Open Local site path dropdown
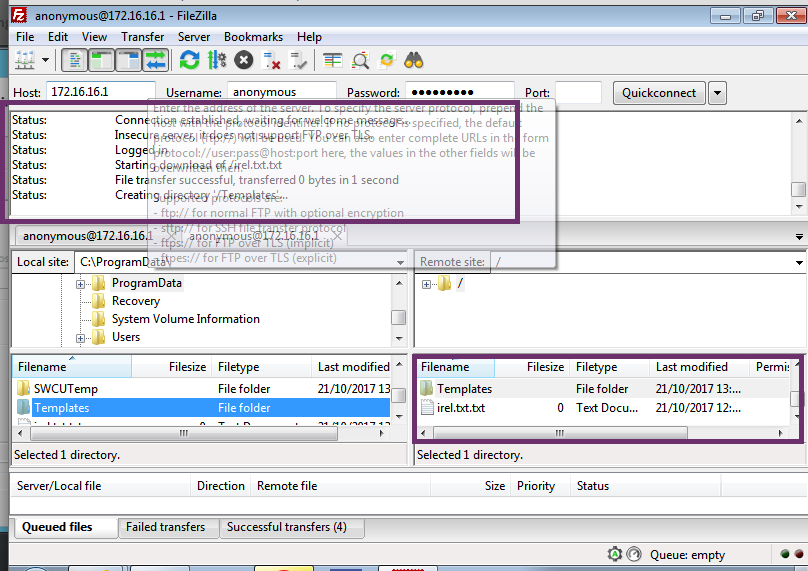 (x=400, y=262)
